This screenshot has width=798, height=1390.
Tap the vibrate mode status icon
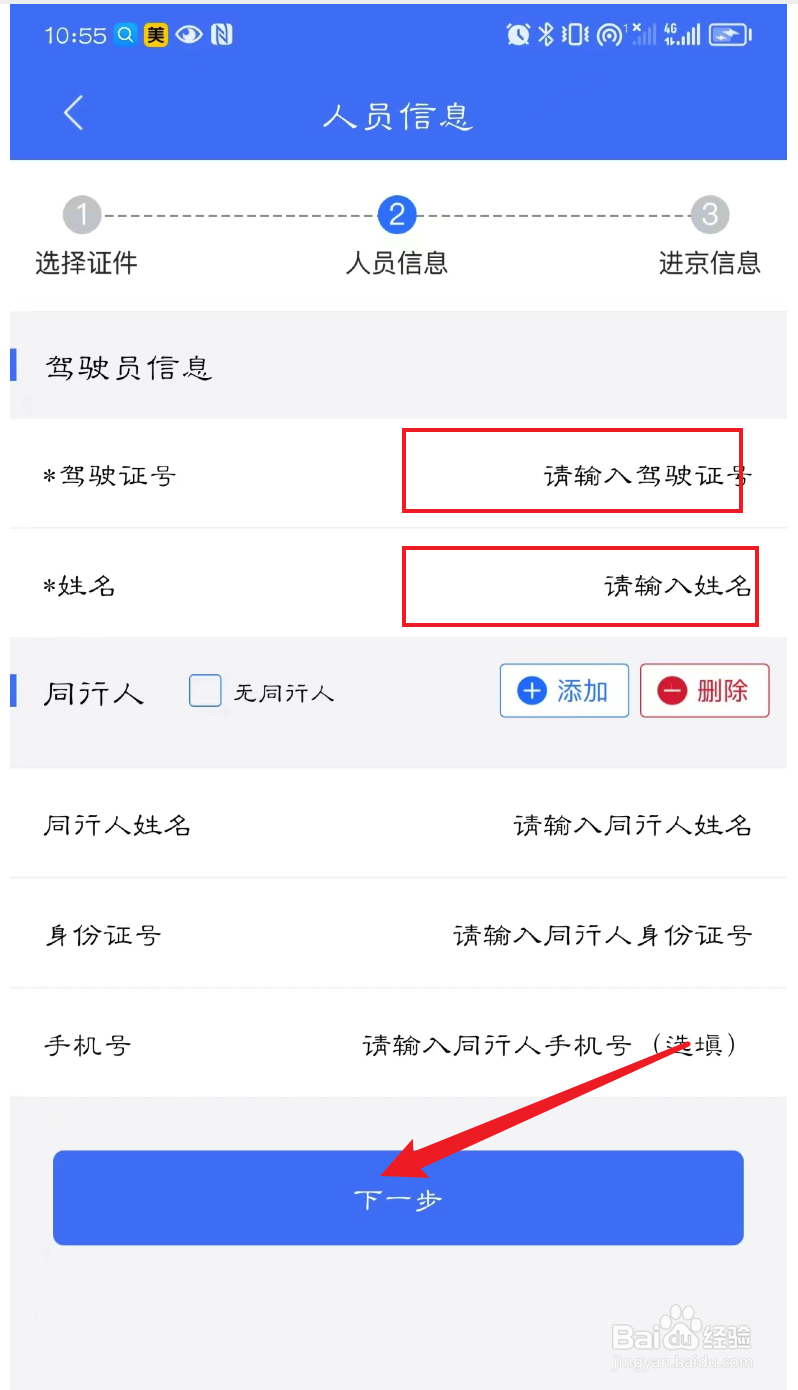coord(575,35)
